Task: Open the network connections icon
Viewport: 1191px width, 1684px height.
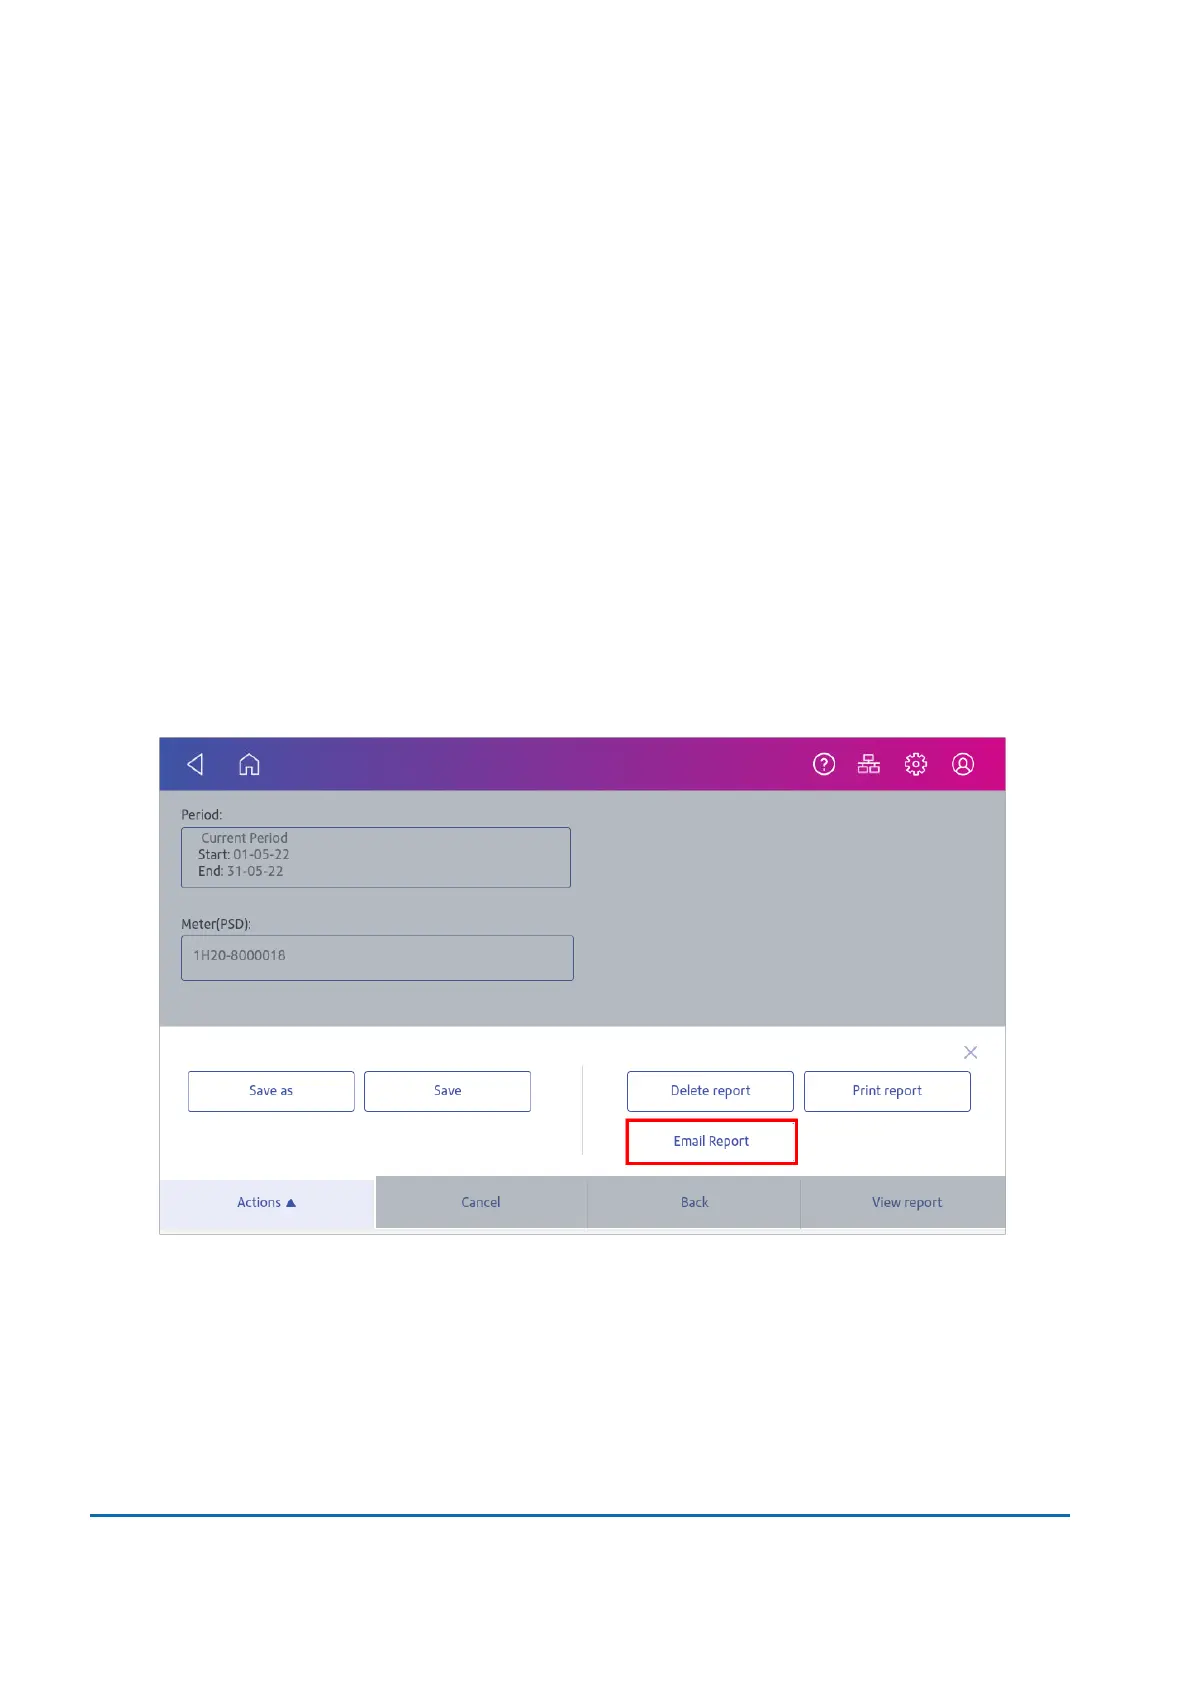Action: coord(869,764)
